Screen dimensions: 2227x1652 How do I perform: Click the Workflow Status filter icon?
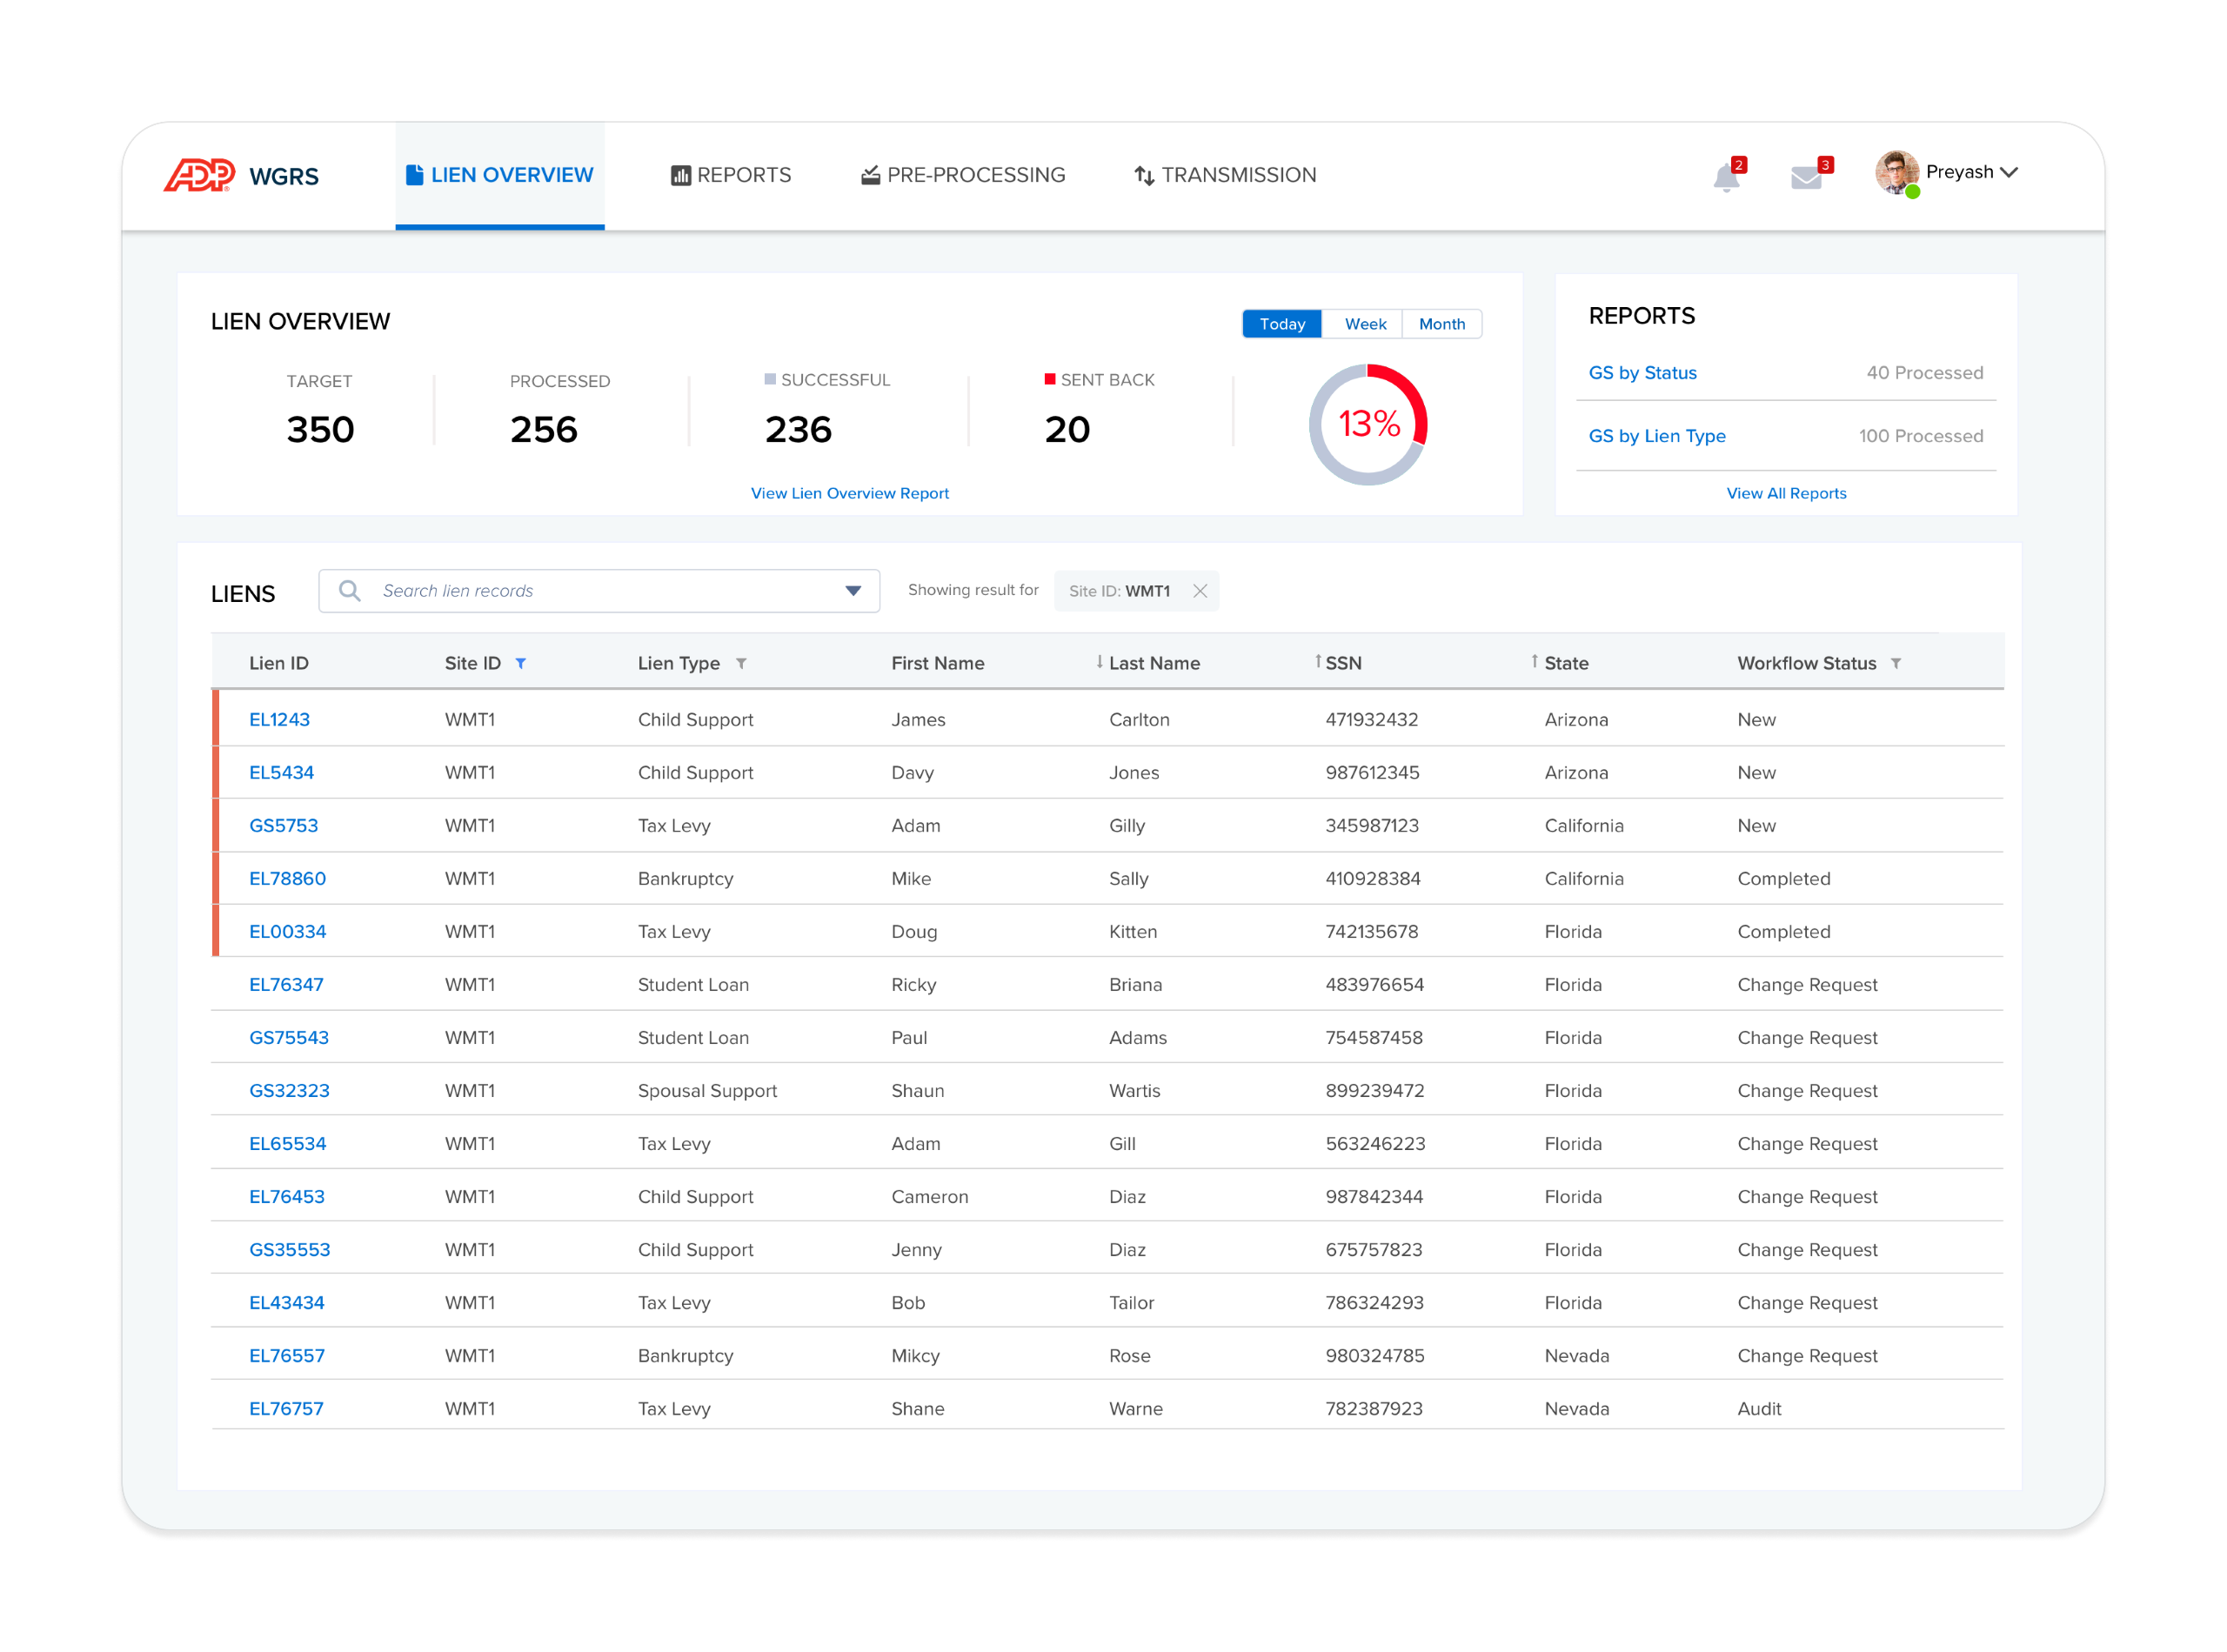point(1896,663)
